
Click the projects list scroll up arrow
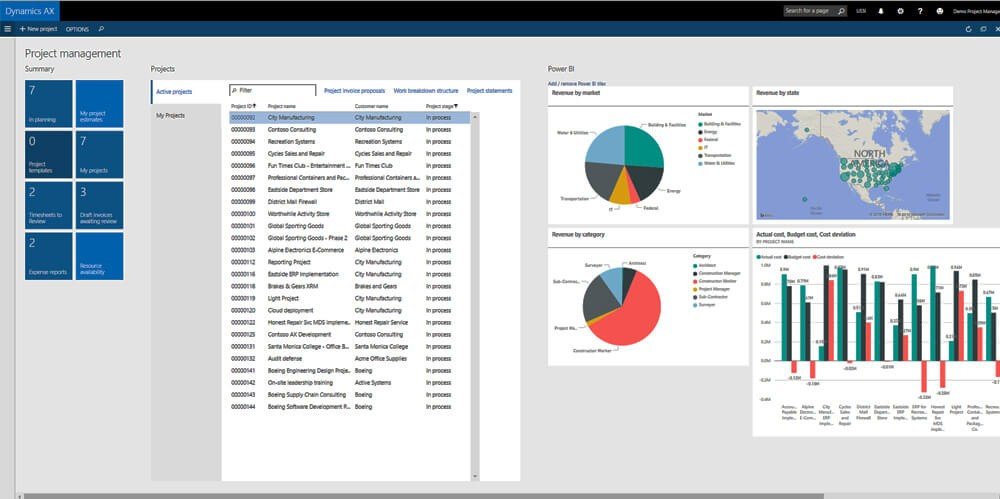(x=474, y=117)
